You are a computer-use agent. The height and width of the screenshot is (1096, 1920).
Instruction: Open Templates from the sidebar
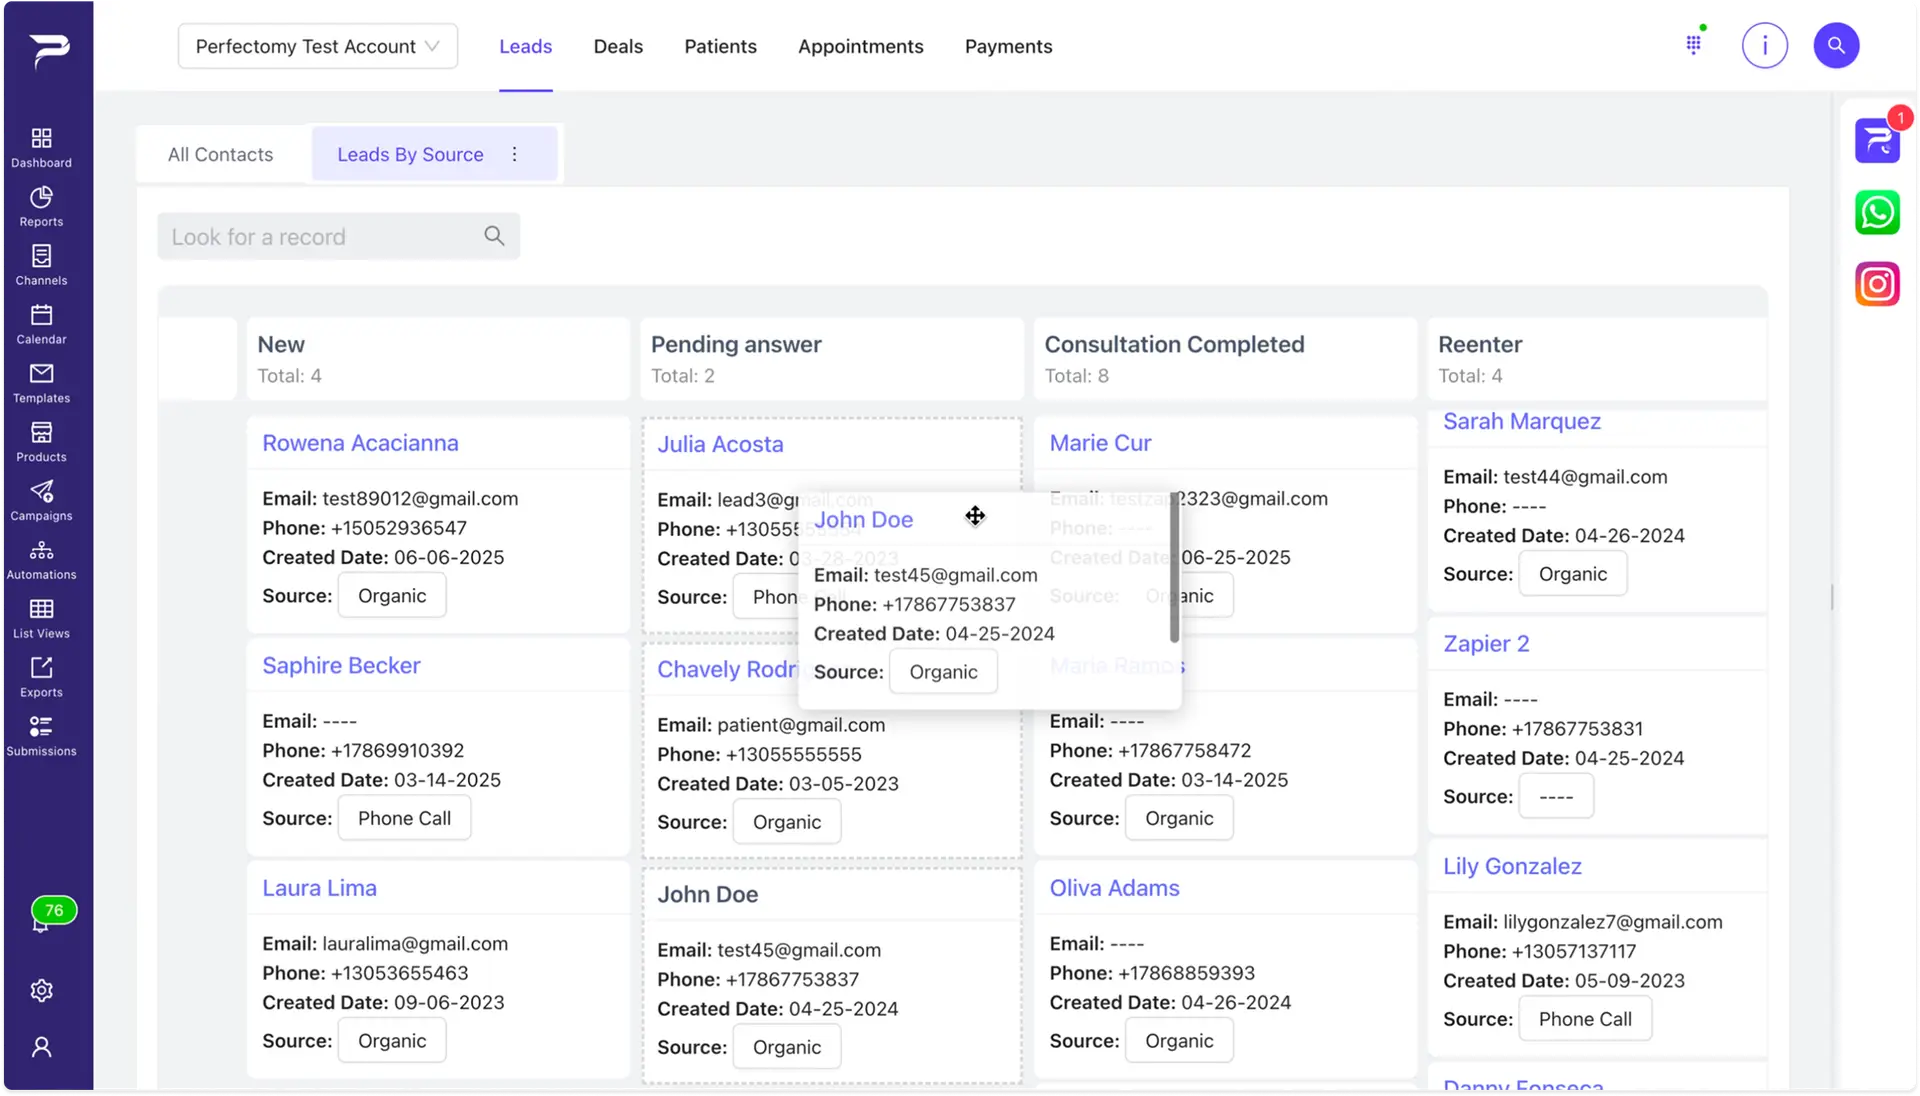[x=41, y=383]
